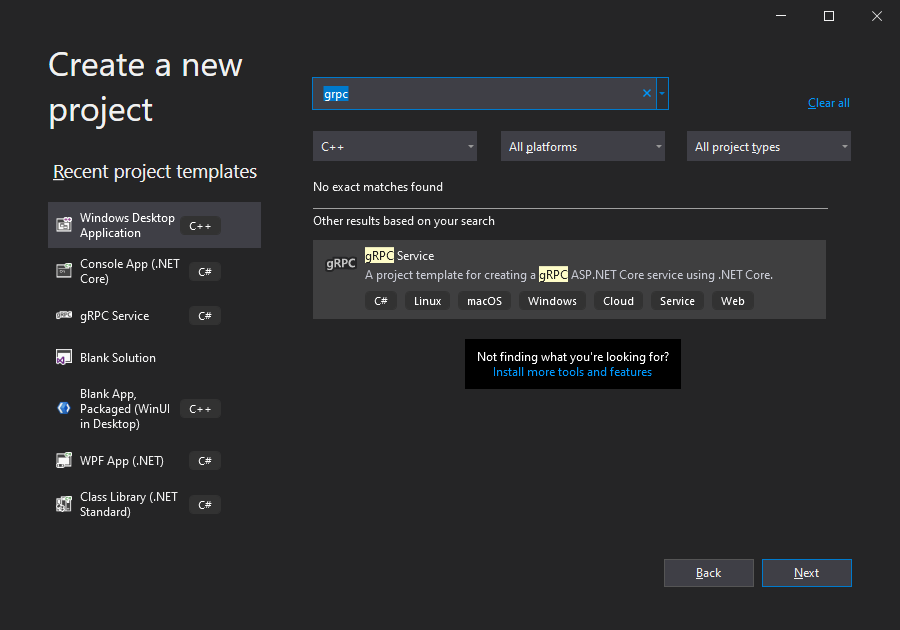Click the Class Library (.NET Standard) icon
The width and height of the screenshot is (900, 630).
coord(64,504)
